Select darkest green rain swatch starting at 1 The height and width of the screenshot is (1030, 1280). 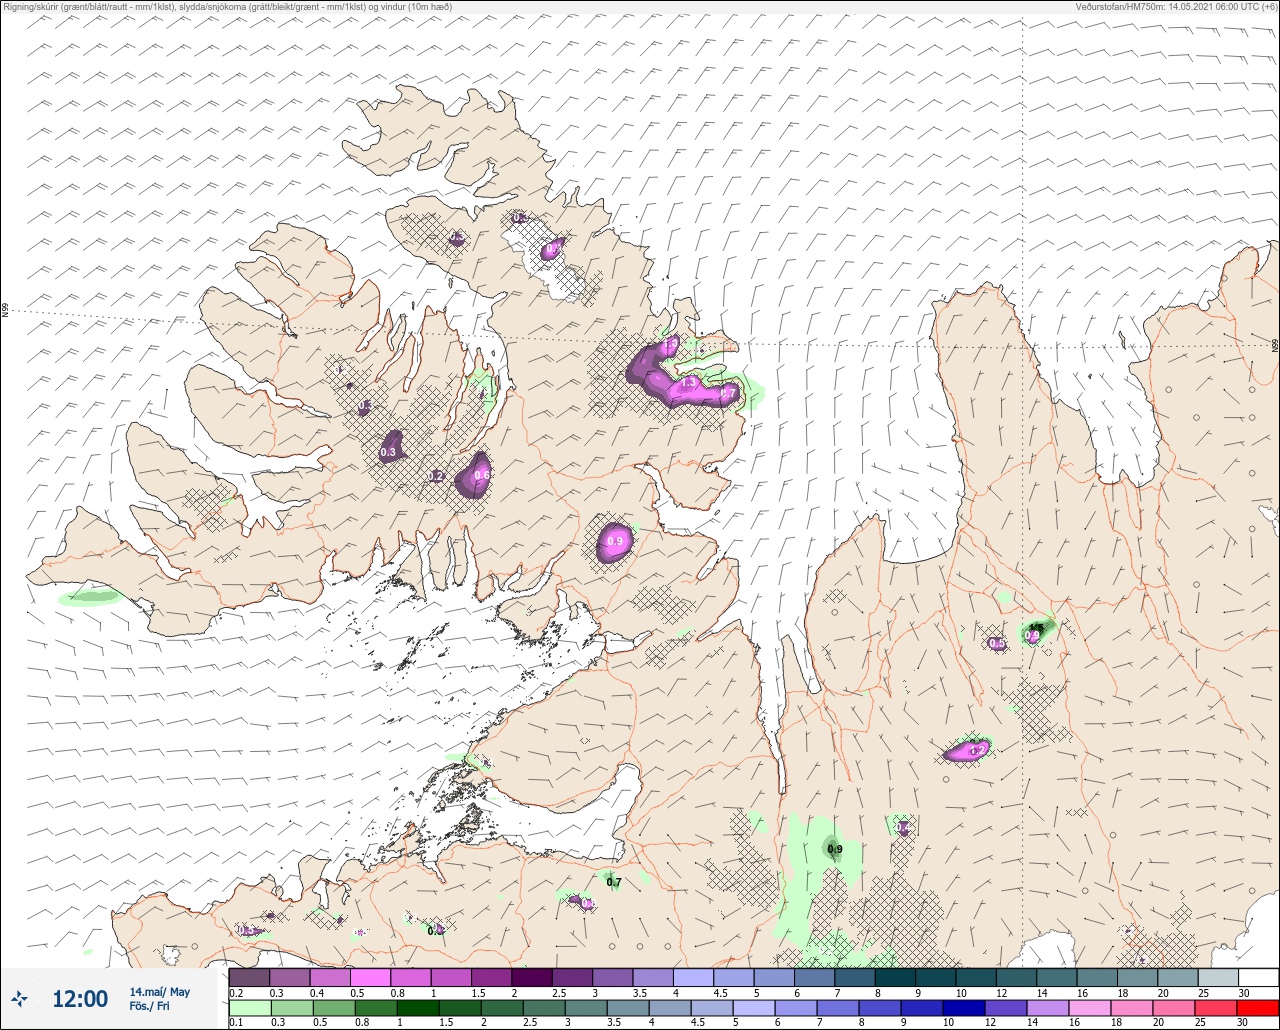[416, 1007]
